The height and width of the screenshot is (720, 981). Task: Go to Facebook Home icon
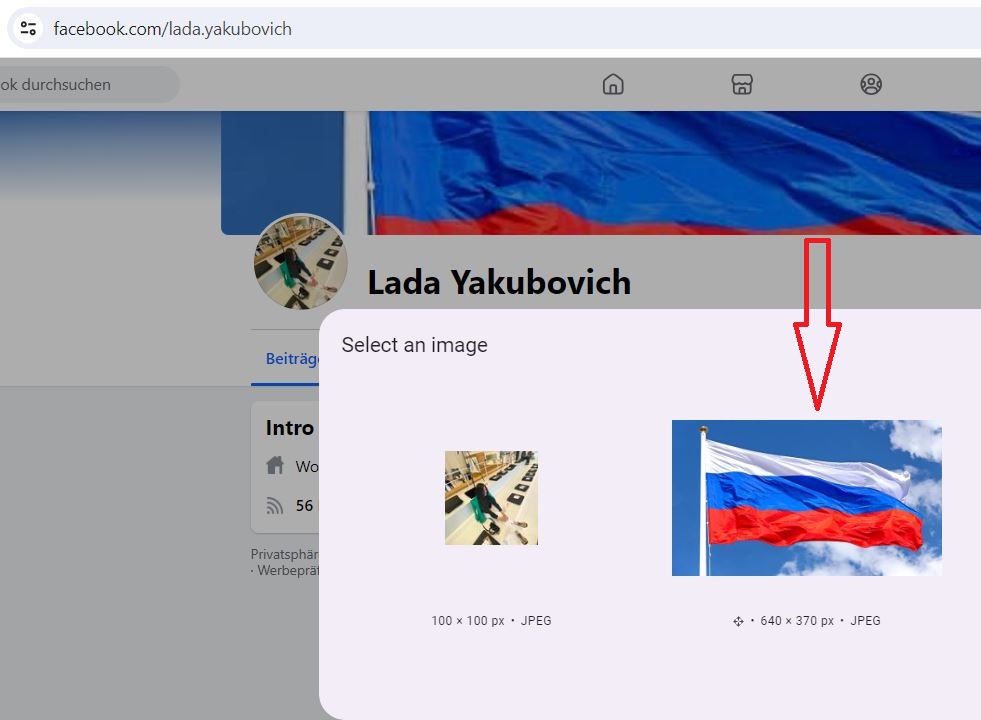613,84
